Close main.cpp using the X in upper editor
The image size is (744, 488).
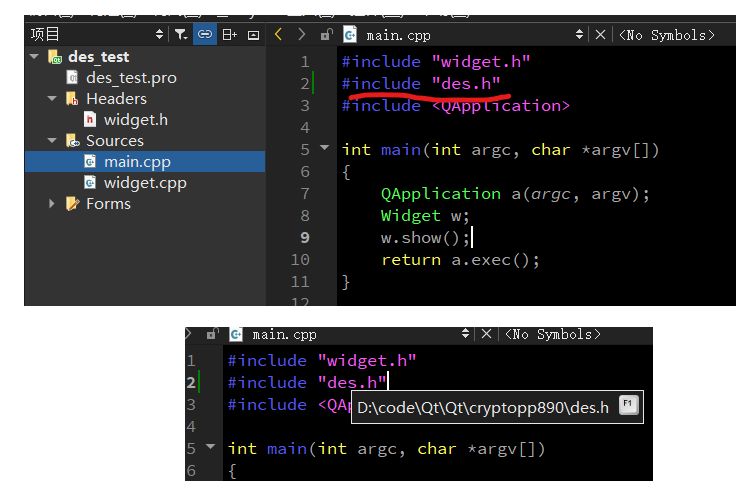click(600, 34)
